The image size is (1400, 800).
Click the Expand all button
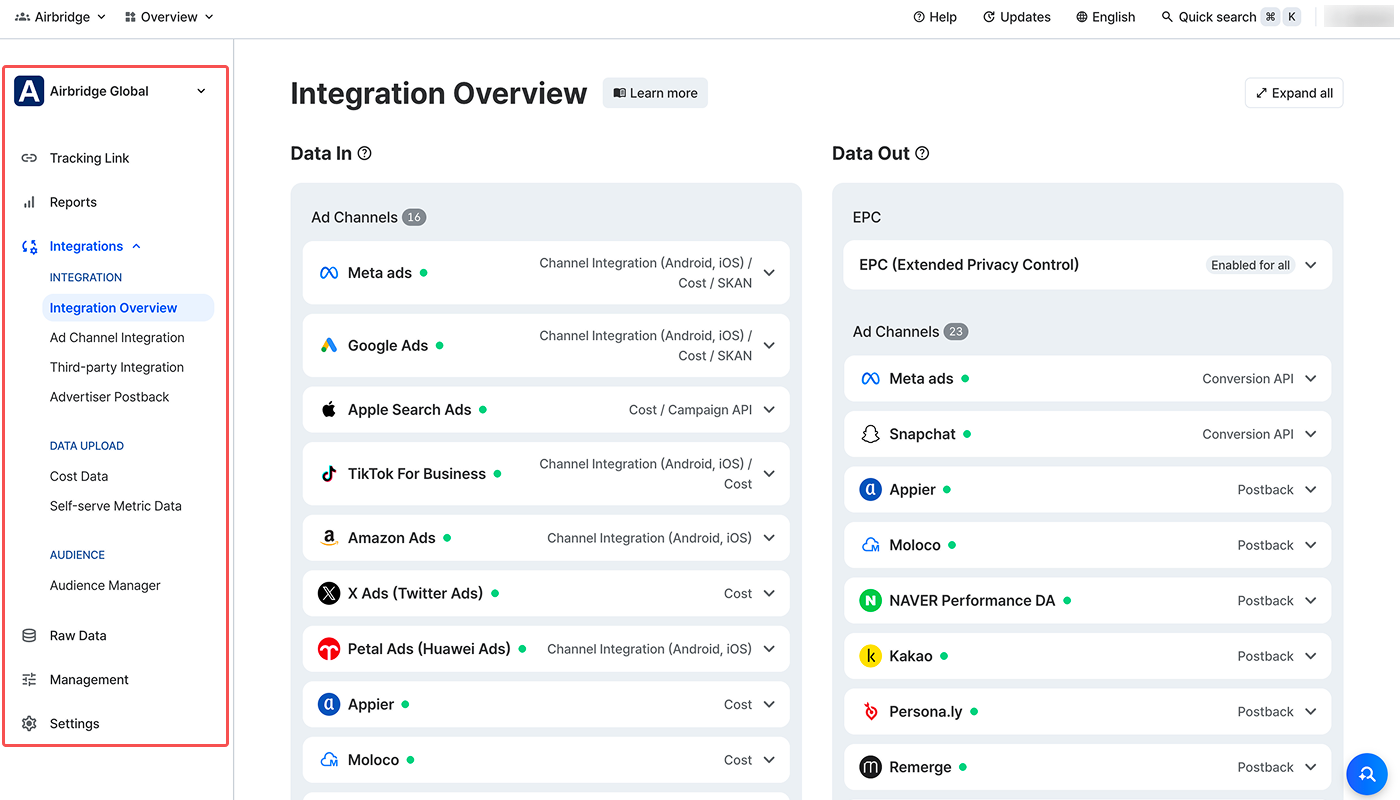pyautogui.click(x=1294, y=93)
